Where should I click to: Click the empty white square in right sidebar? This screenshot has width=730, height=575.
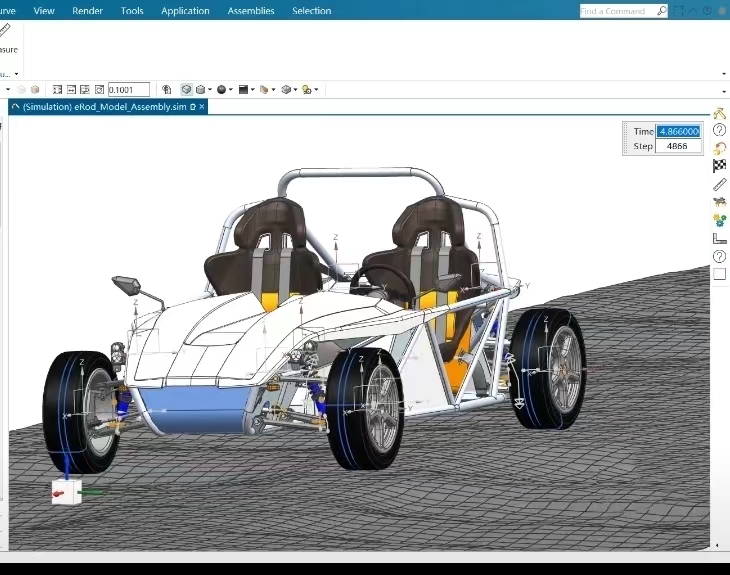point(719,274)
